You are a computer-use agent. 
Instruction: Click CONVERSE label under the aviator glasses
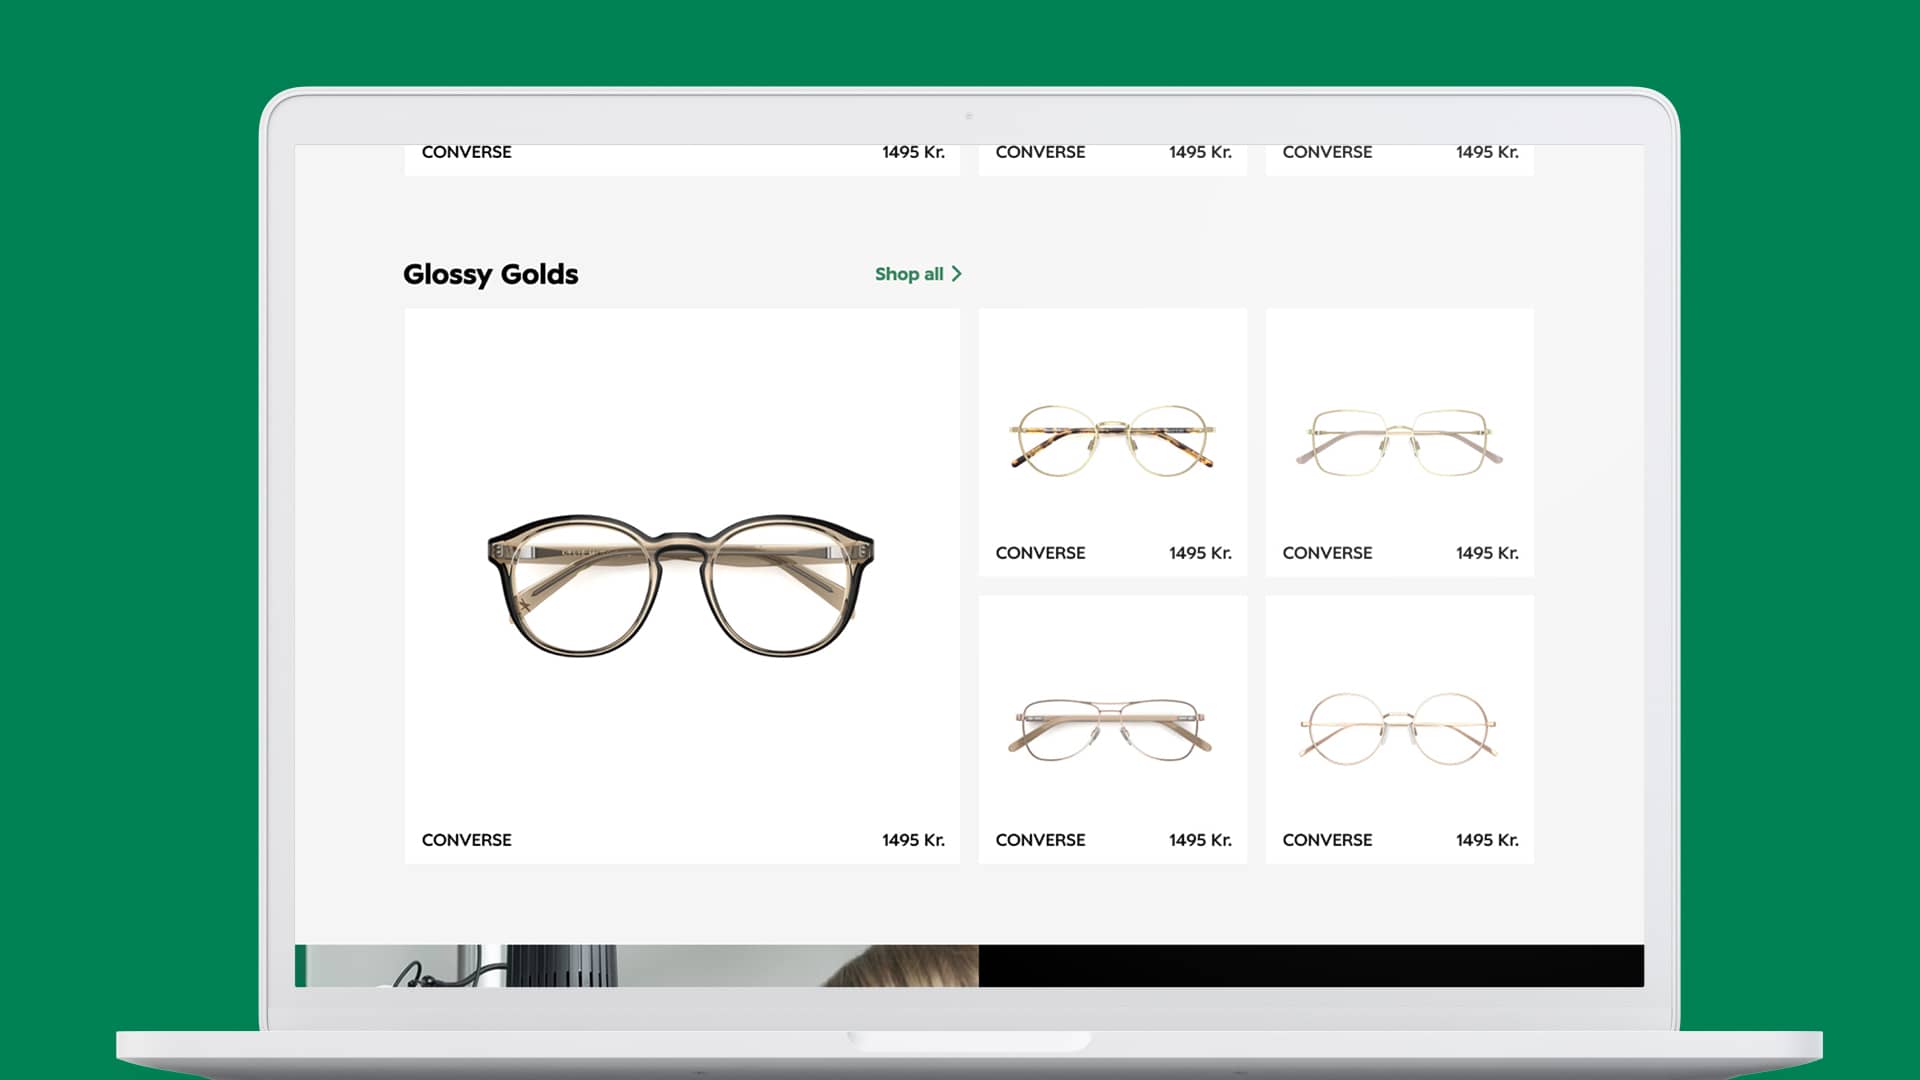point(1040,840)
